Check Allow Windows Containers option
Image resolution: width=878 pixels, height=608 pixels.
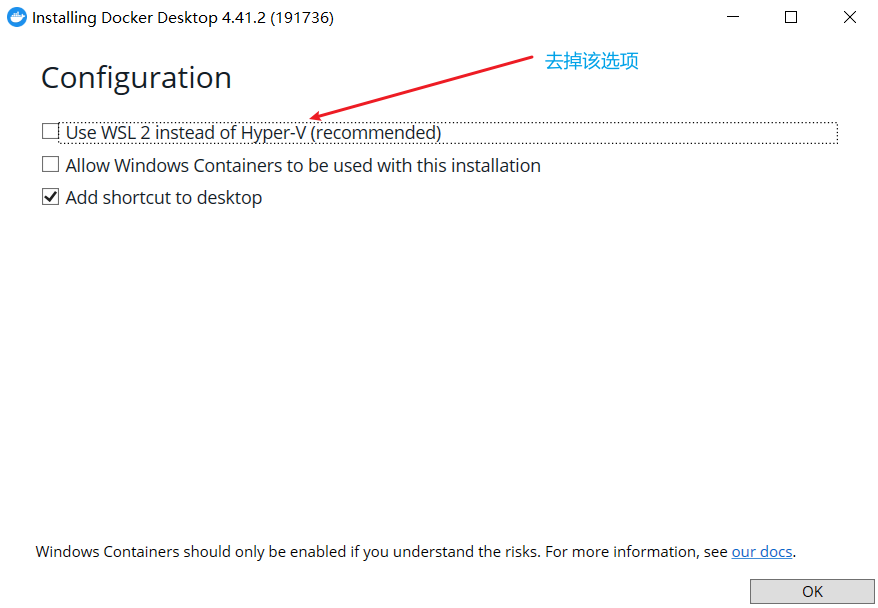click(x=50, y=165)
